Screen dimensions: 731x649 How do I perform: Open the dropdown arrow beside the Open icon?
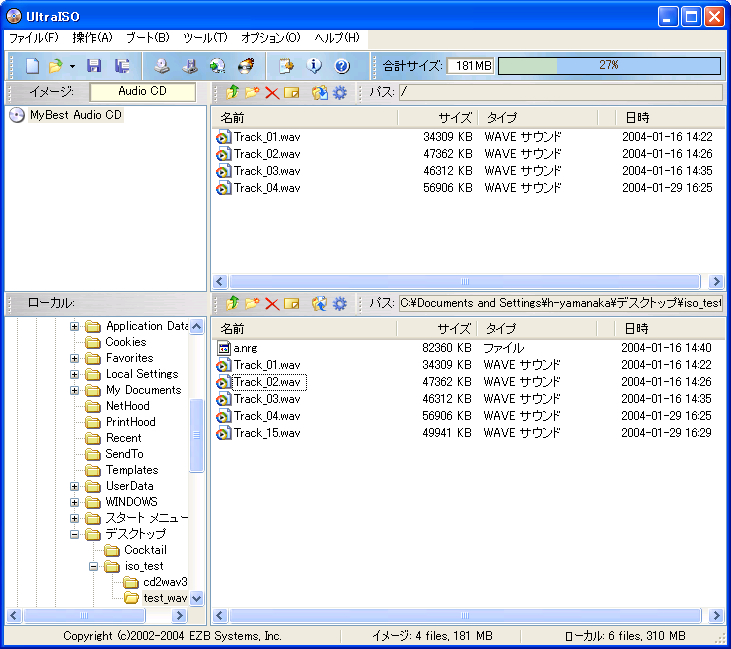click(72, 66)
